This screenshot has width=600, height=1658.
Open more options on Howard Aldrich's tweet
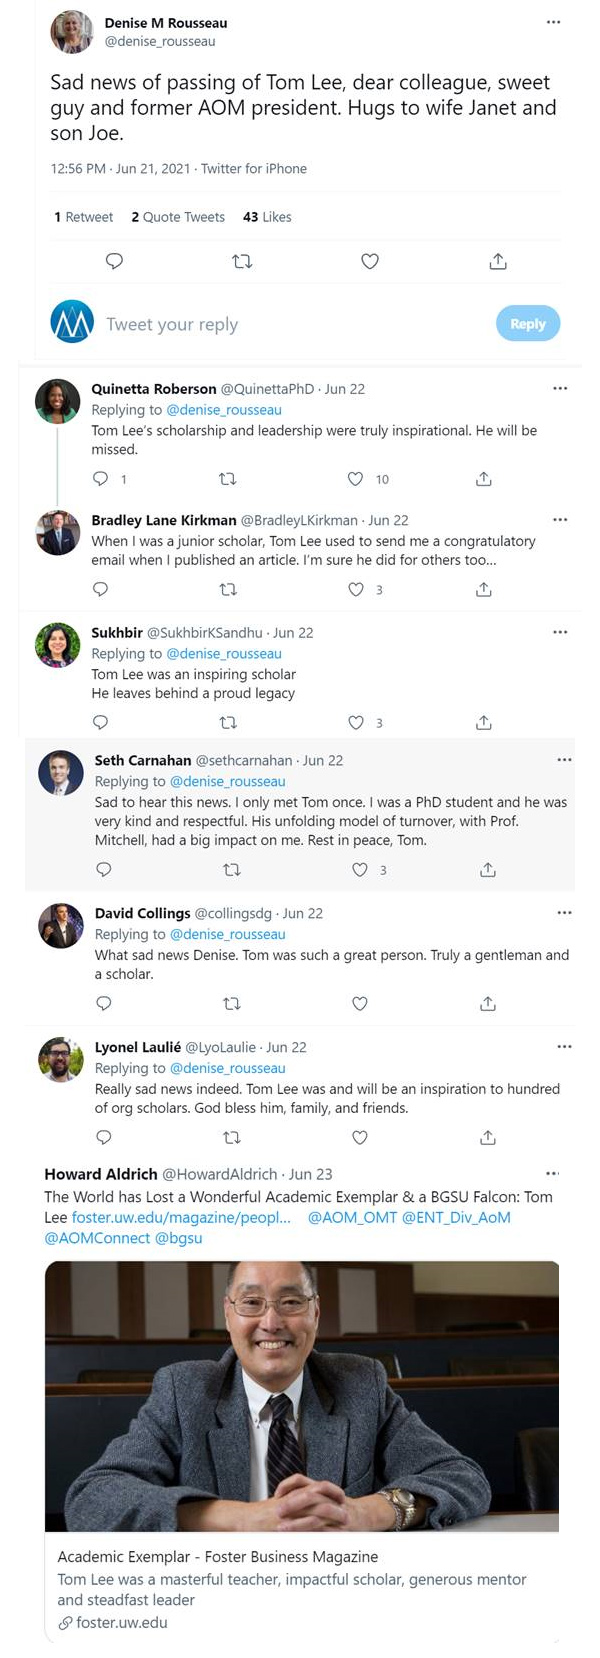tap(553, 1173)
